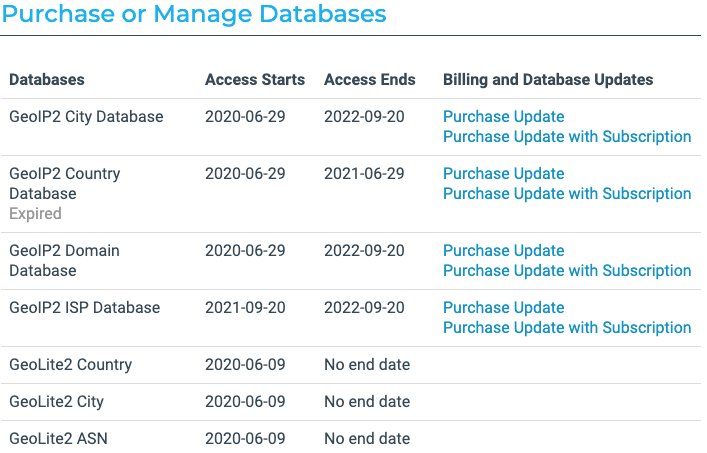This screenshot has height=453, width=707.
Task: Click GeoLite2 City start date 2020-06-09
Action: [x=245, y=402]
